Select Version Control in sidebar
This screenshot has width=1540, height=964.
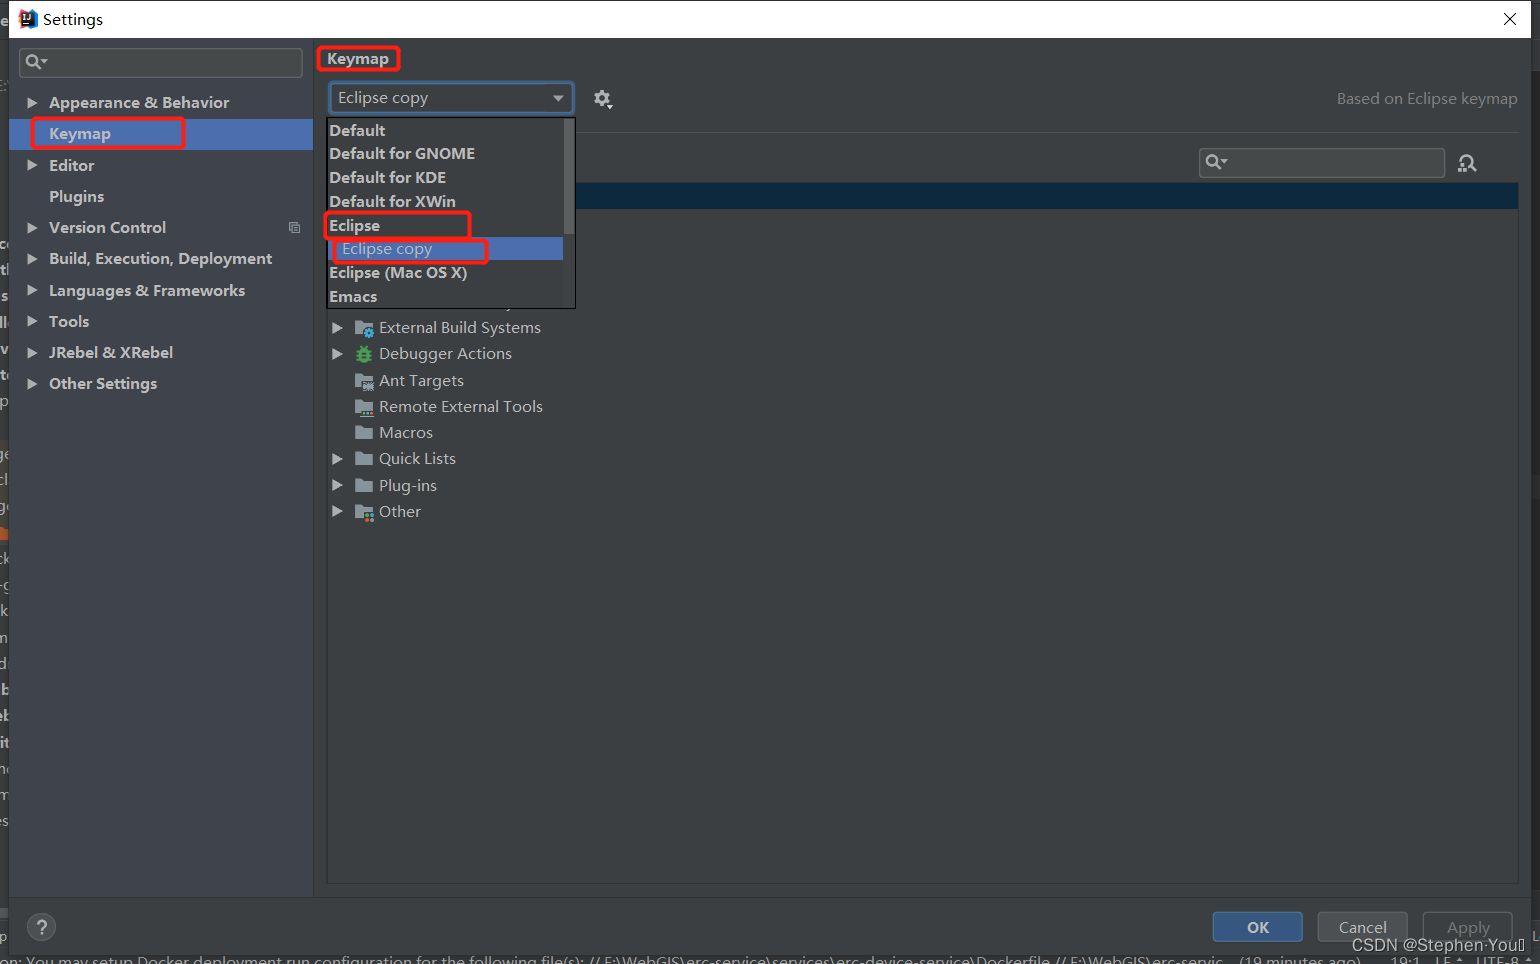tap(161, 228)
